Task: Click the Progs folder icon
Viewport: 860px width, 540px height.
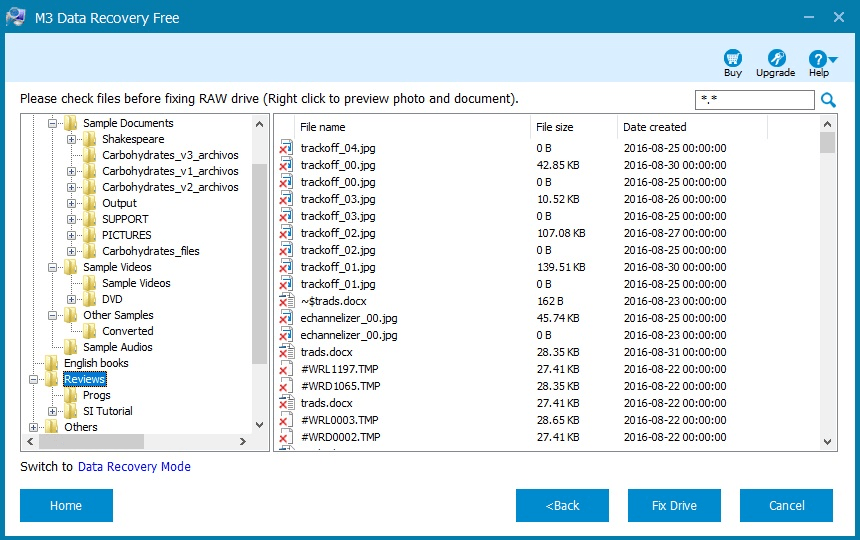Action: click(70, 395)
